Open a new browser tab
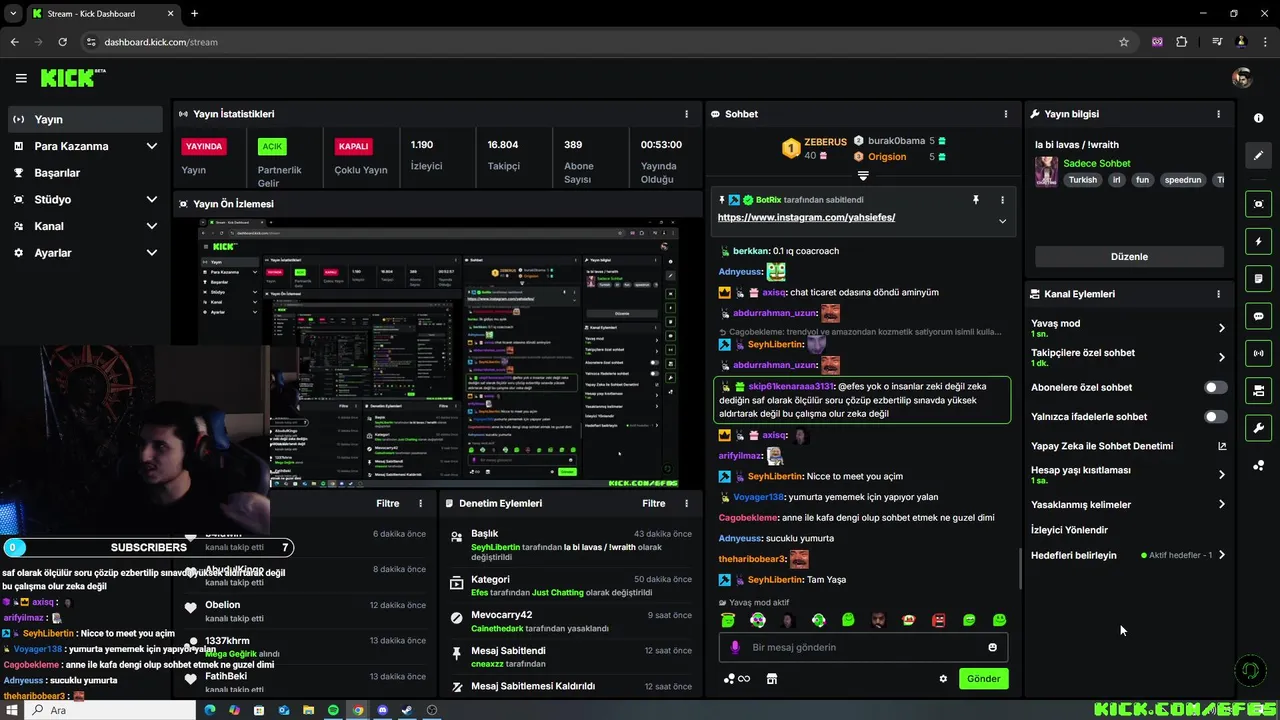 point(194,14)
